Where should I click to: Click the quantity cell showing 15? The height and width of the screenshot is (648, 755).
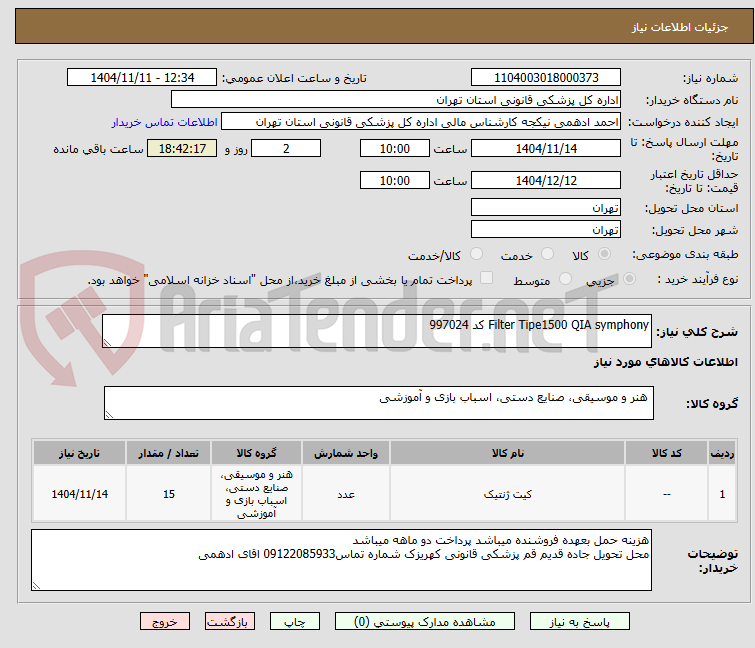[169, 494]
